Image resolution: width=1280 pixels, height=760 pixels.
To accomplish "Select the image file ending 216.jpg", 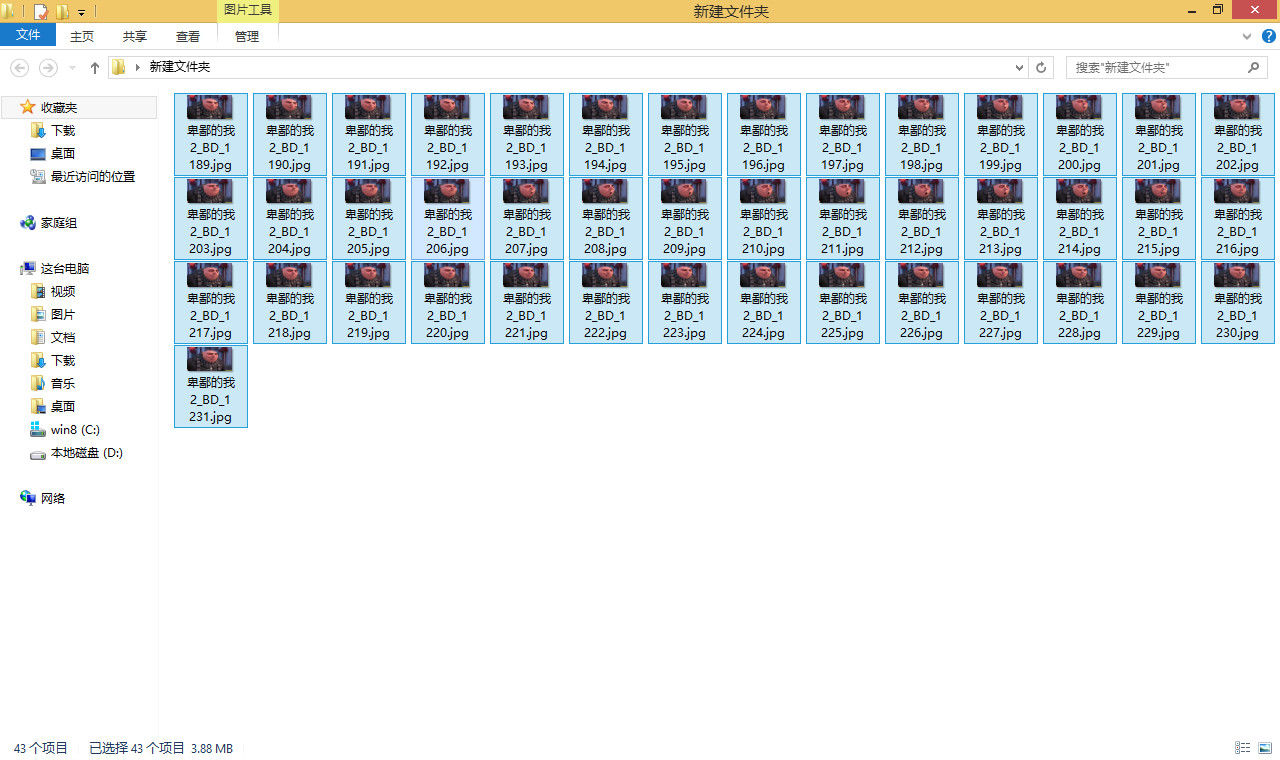I will pos(1238,219).
